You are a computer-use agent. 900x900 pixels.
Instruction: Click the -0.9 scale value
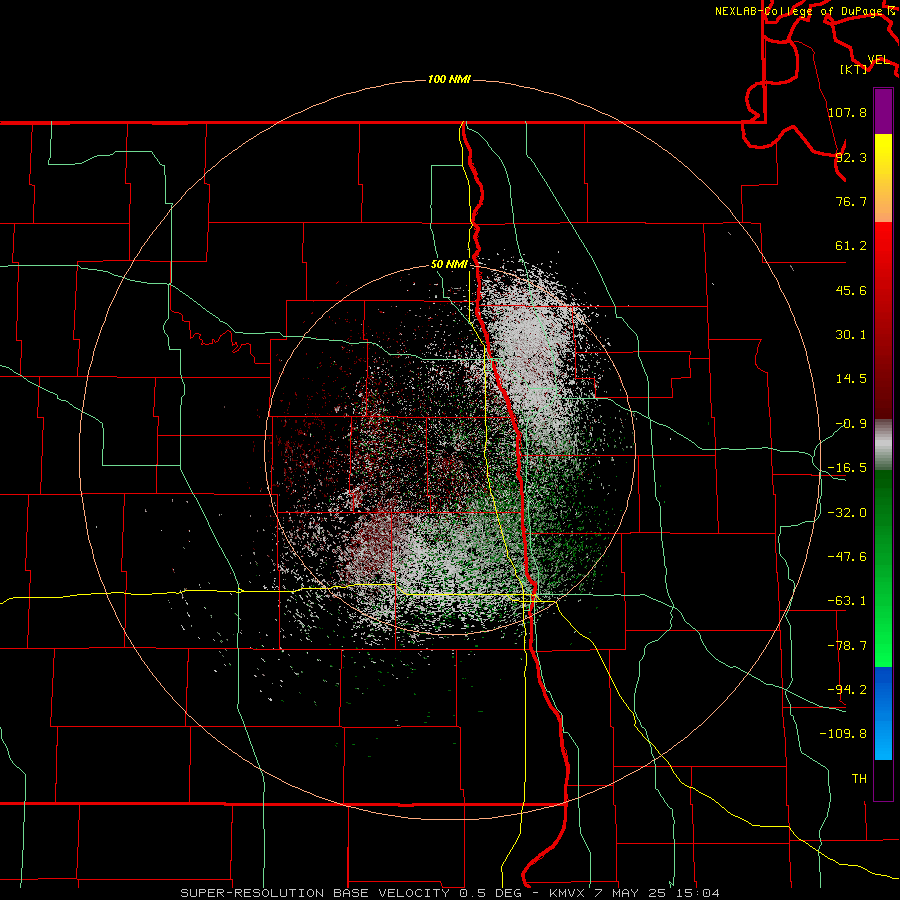851,424
